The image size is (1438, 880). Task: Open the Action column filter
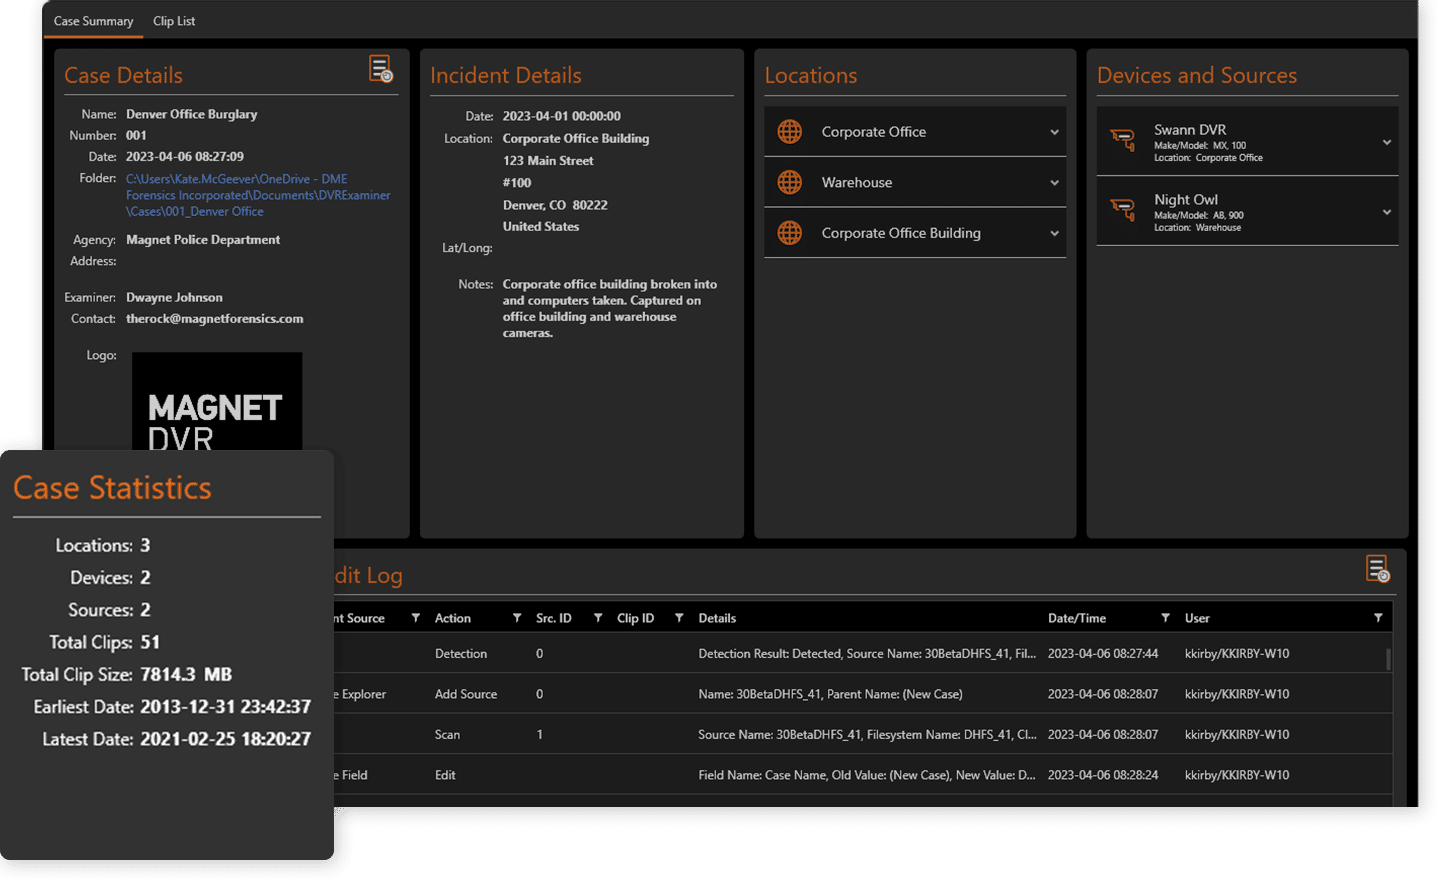point(517,618)
